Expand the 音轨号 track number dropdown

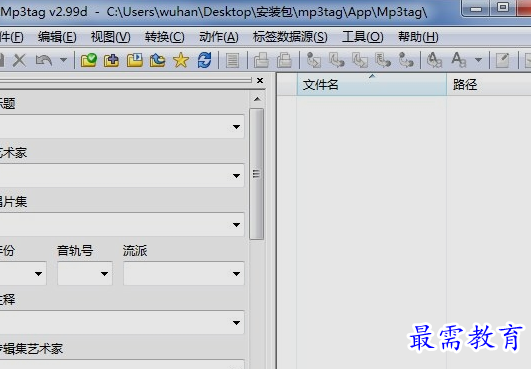(x=104, y=274)
